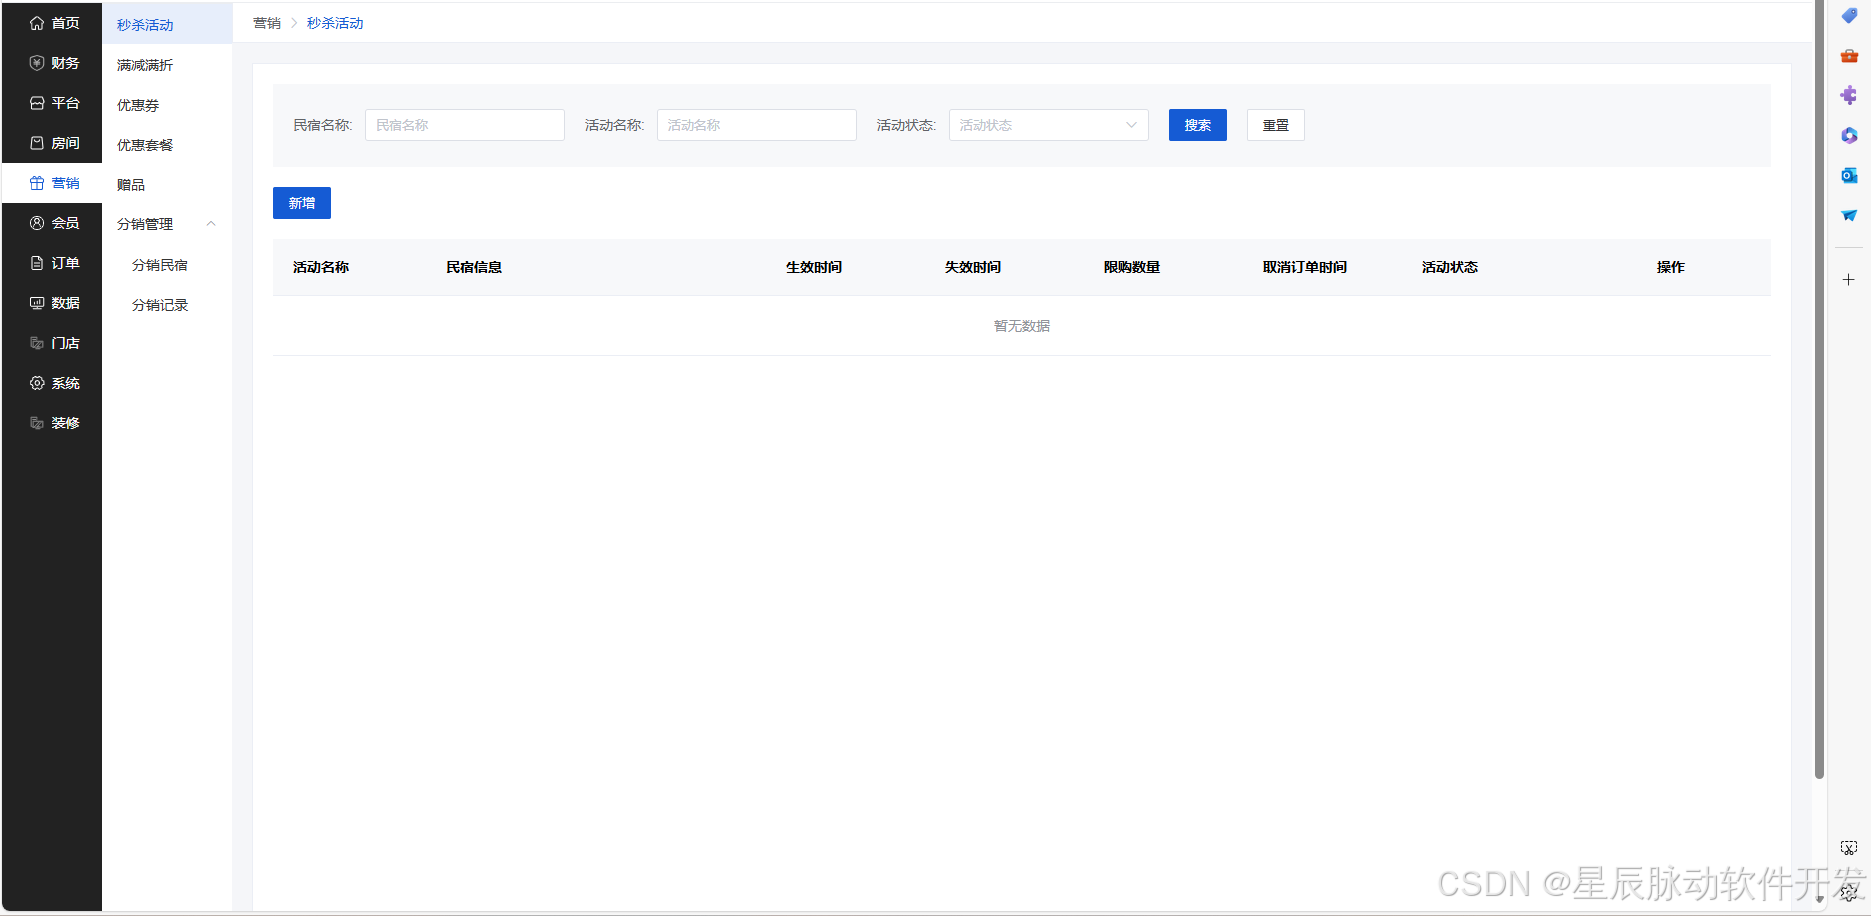Select 满减满折 in the submenu
The image size is (1871, 916).
(x=167, y=65)
